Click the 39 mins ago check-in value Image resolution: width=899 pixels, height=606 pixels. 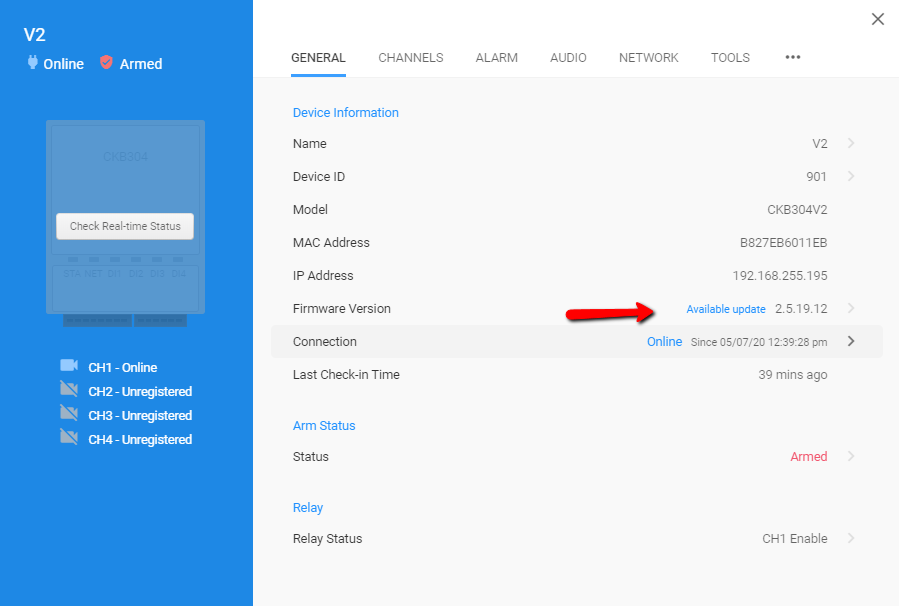coord(792,375)
